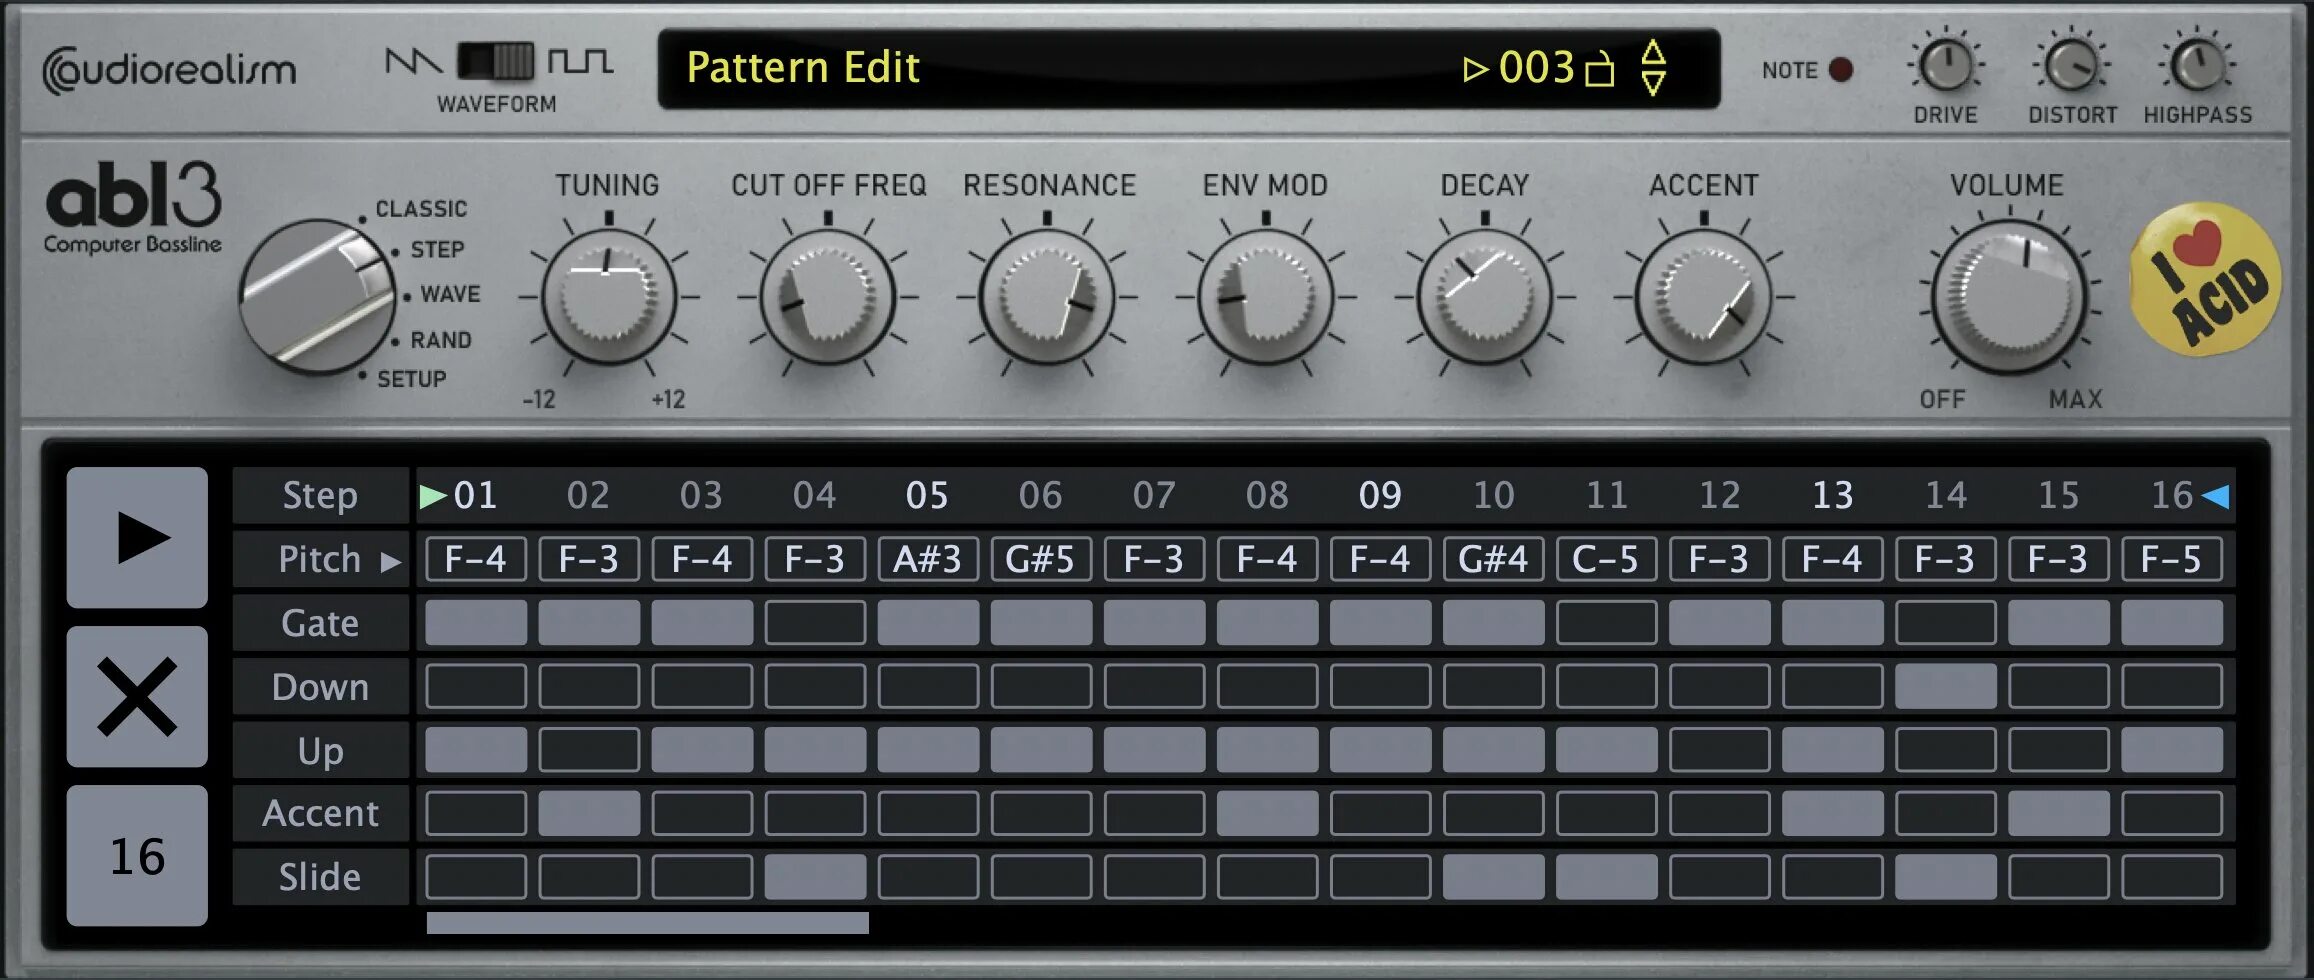Viewport: 2314px width, 980px height.
Task: Toggle Gate for step 14
Action: 1946,623
